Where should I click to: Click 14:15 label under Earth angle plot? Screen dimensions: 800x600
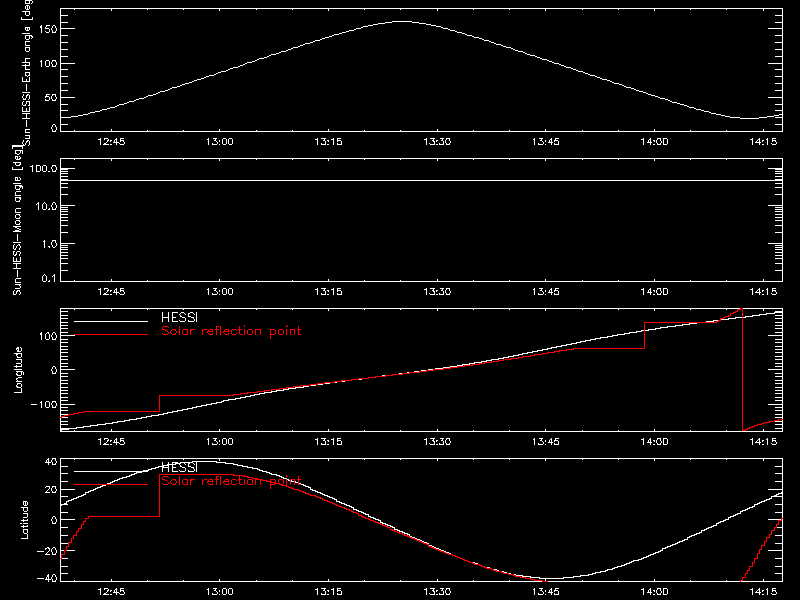pos(763,142)
